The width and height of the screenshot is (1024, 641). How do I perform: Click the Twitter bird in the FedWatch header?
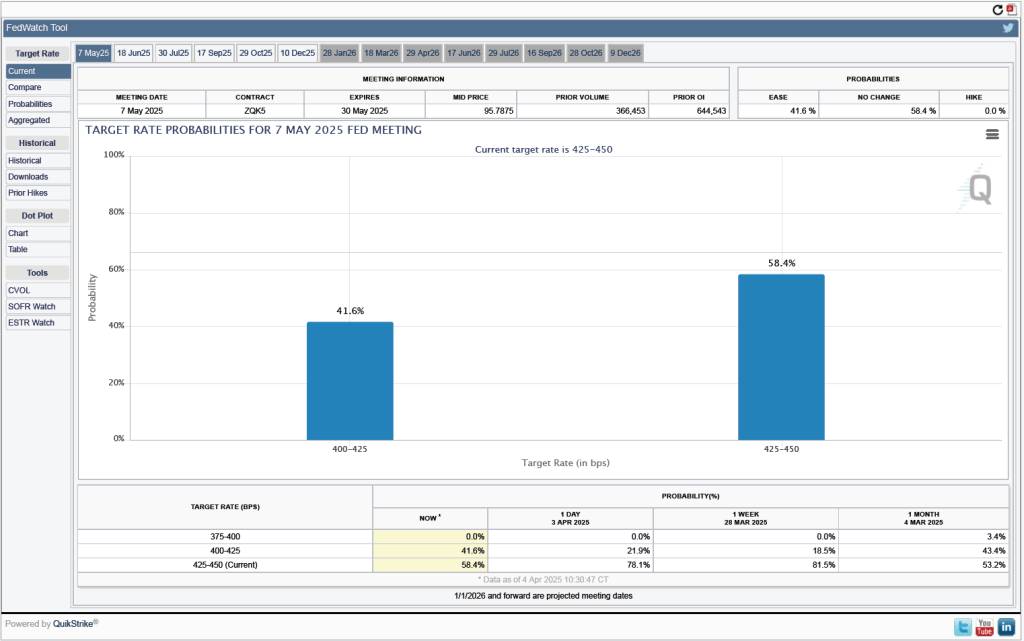1008,28
